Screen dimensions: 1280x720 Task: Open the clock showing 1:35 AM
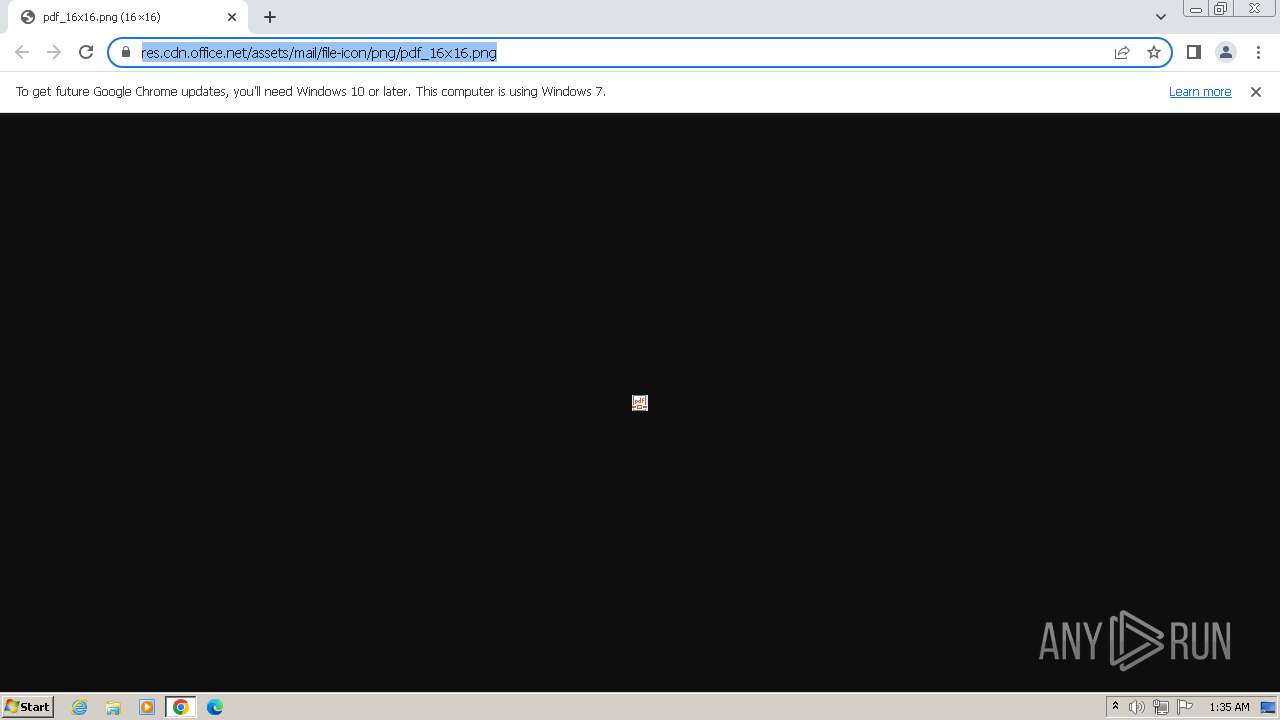(x=1229, y=707)
